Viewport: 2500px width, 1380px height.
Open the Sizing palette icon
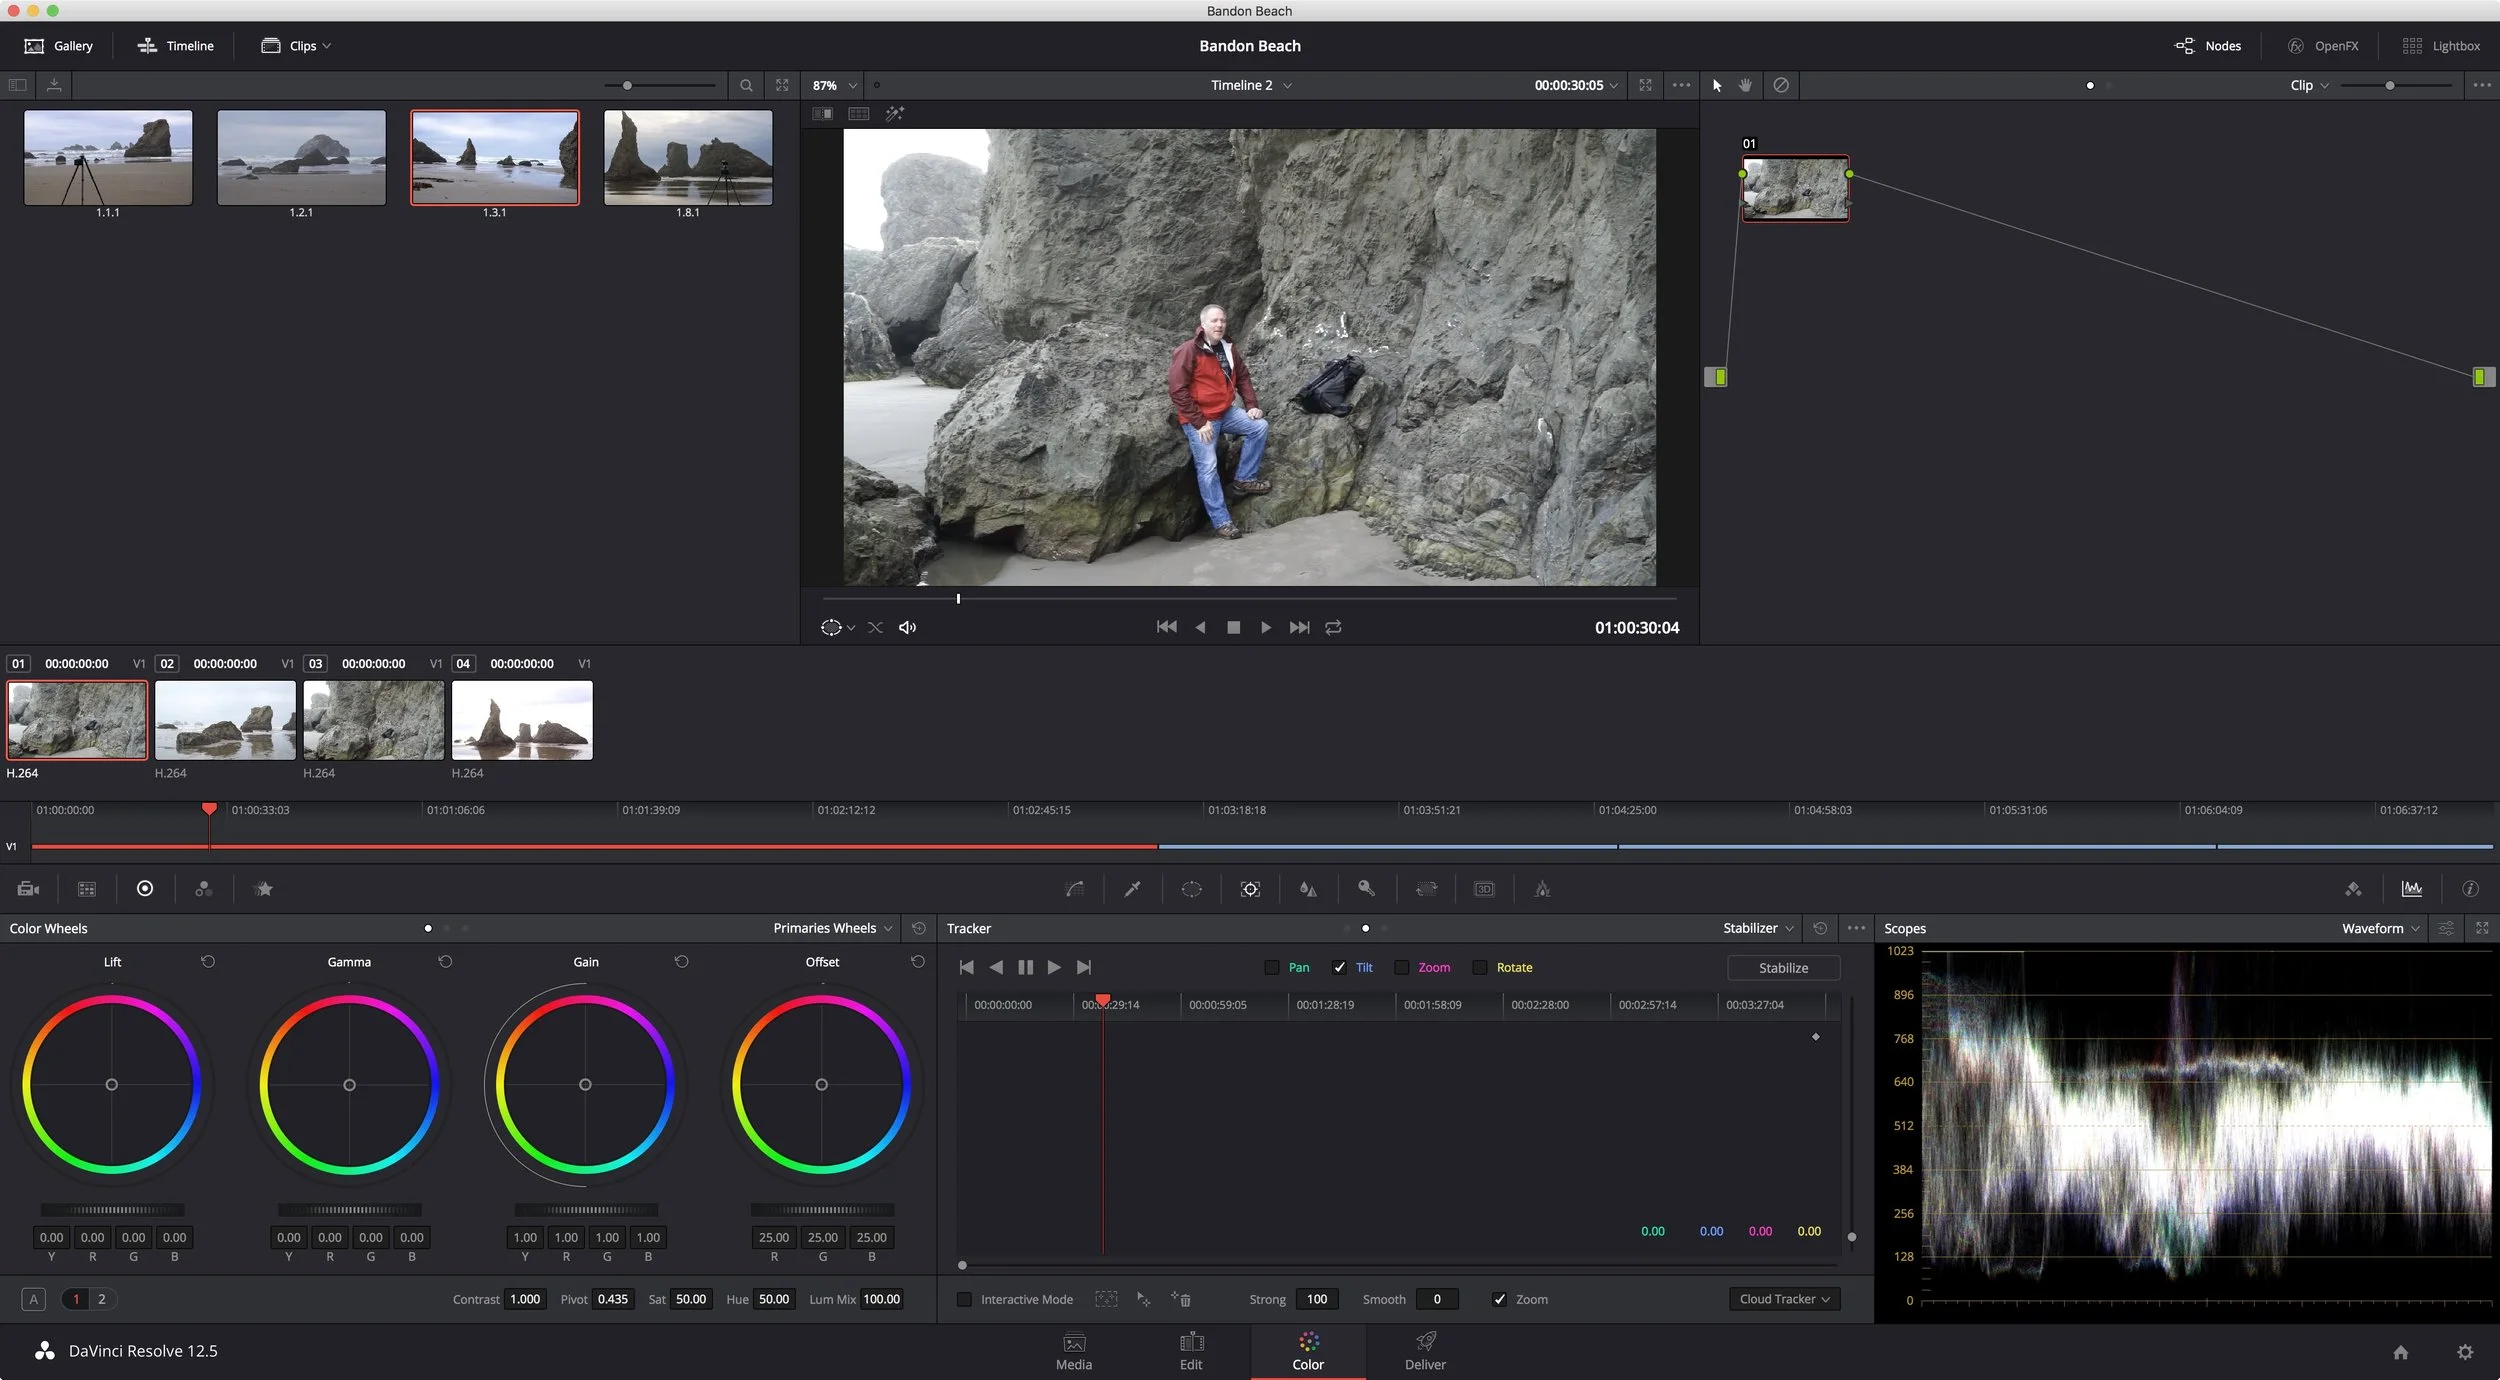coord(1426,889)
